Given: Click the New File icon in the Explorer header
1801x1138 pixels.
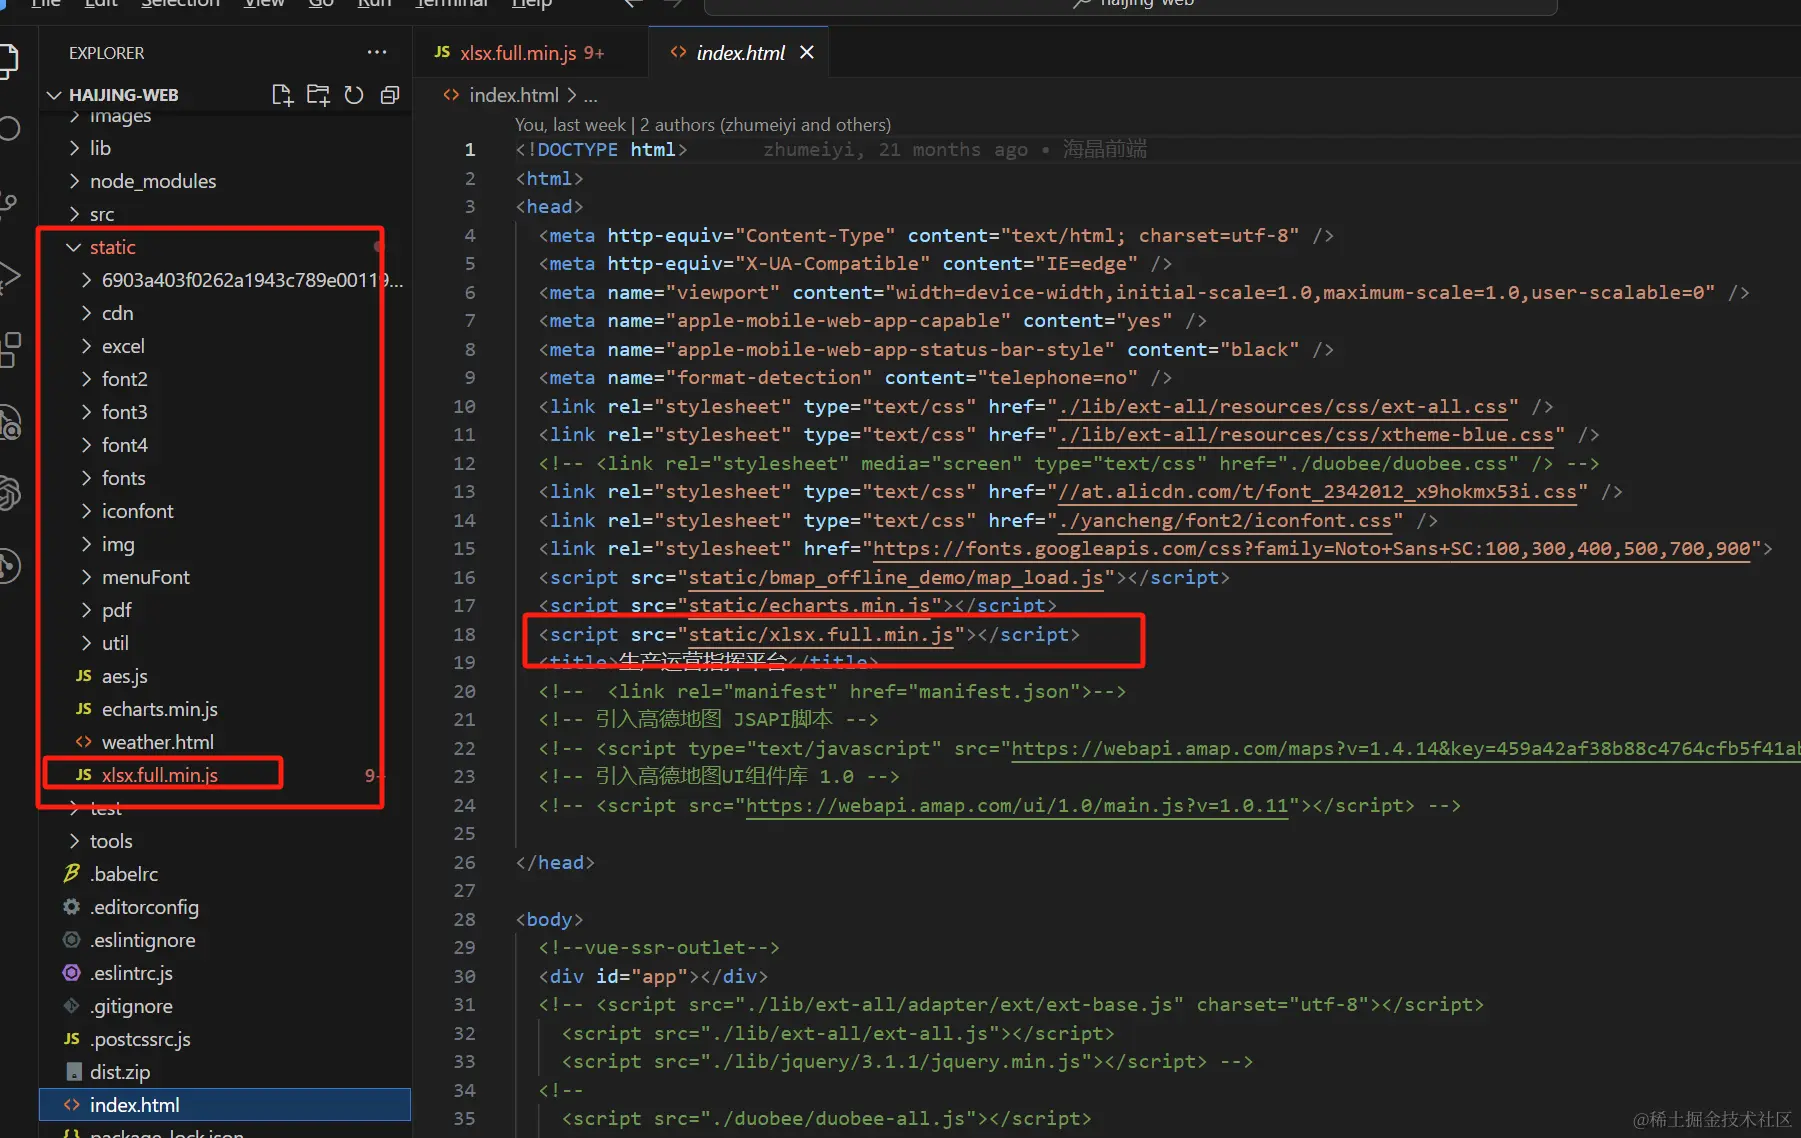Looking at the screenshot, I should click(x=282, y=95).
